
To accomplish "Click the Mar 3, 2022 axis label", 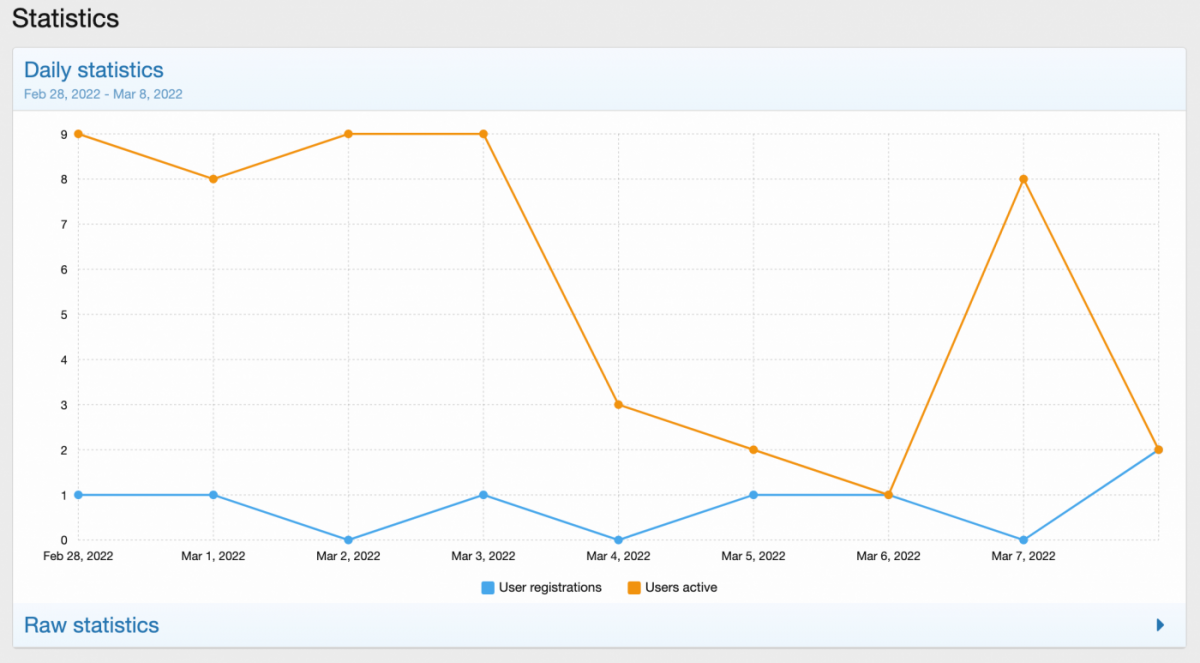I will pos(483,556).
